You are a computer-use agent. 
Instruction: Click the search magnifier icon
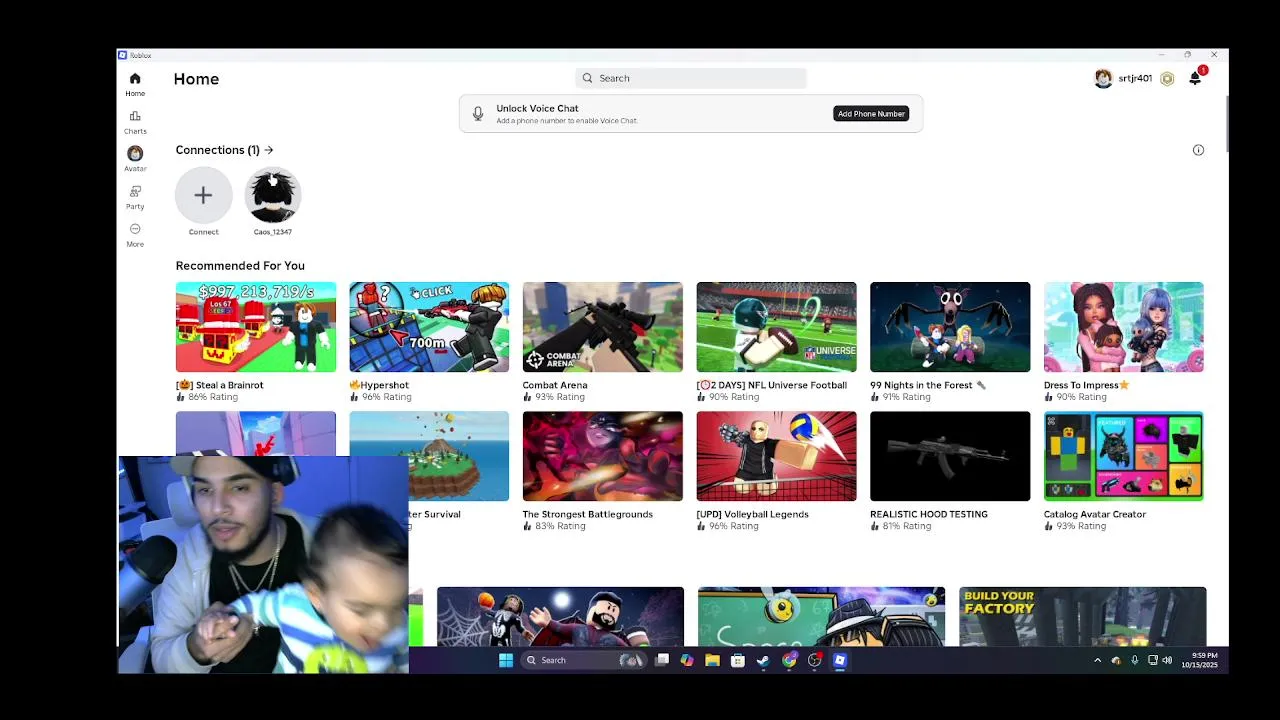coord(588,78)
